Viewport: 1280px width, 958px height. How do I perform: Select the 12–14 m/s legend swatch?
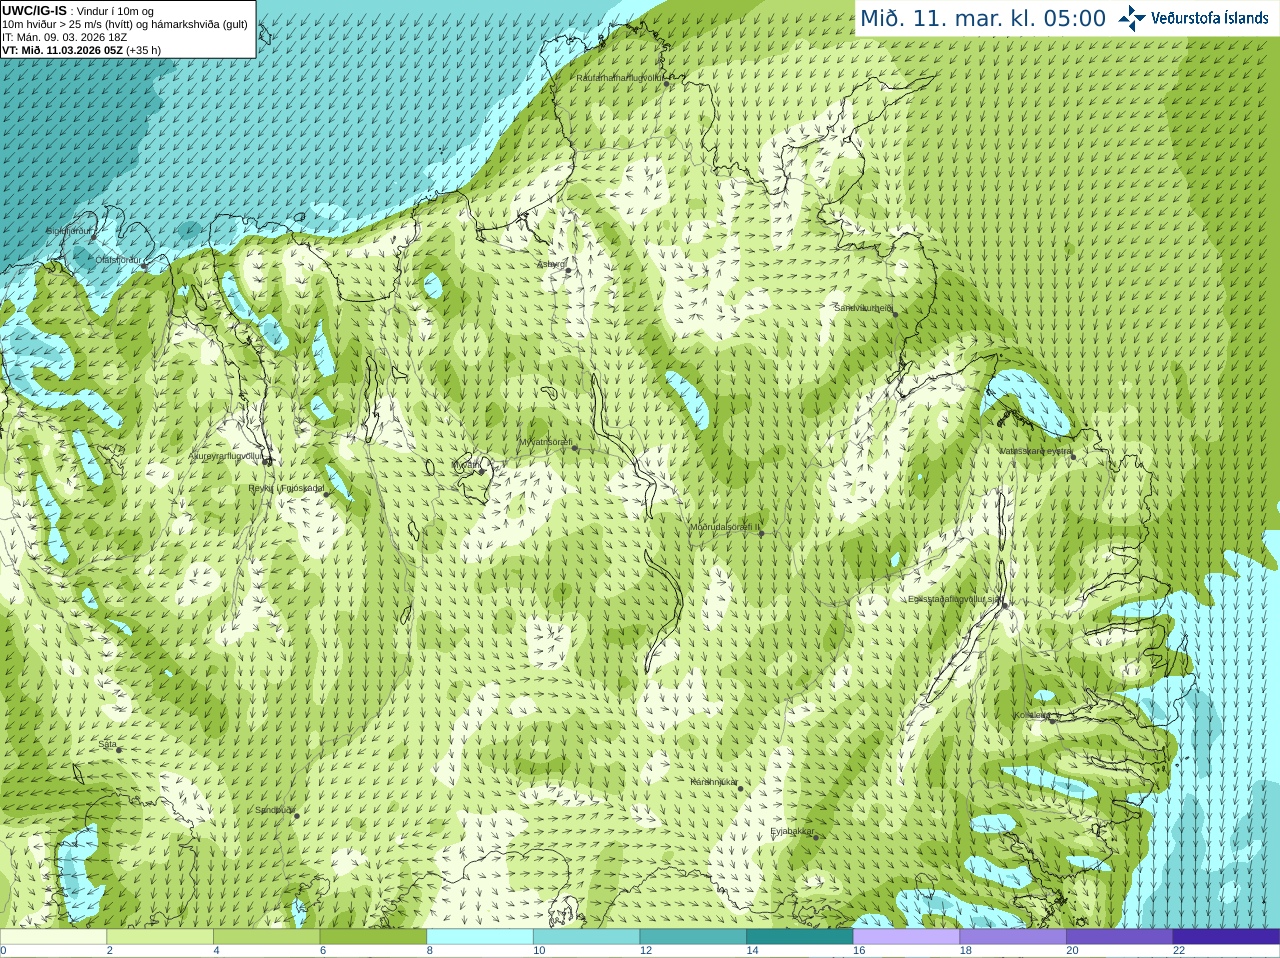(x=693, y=937)
